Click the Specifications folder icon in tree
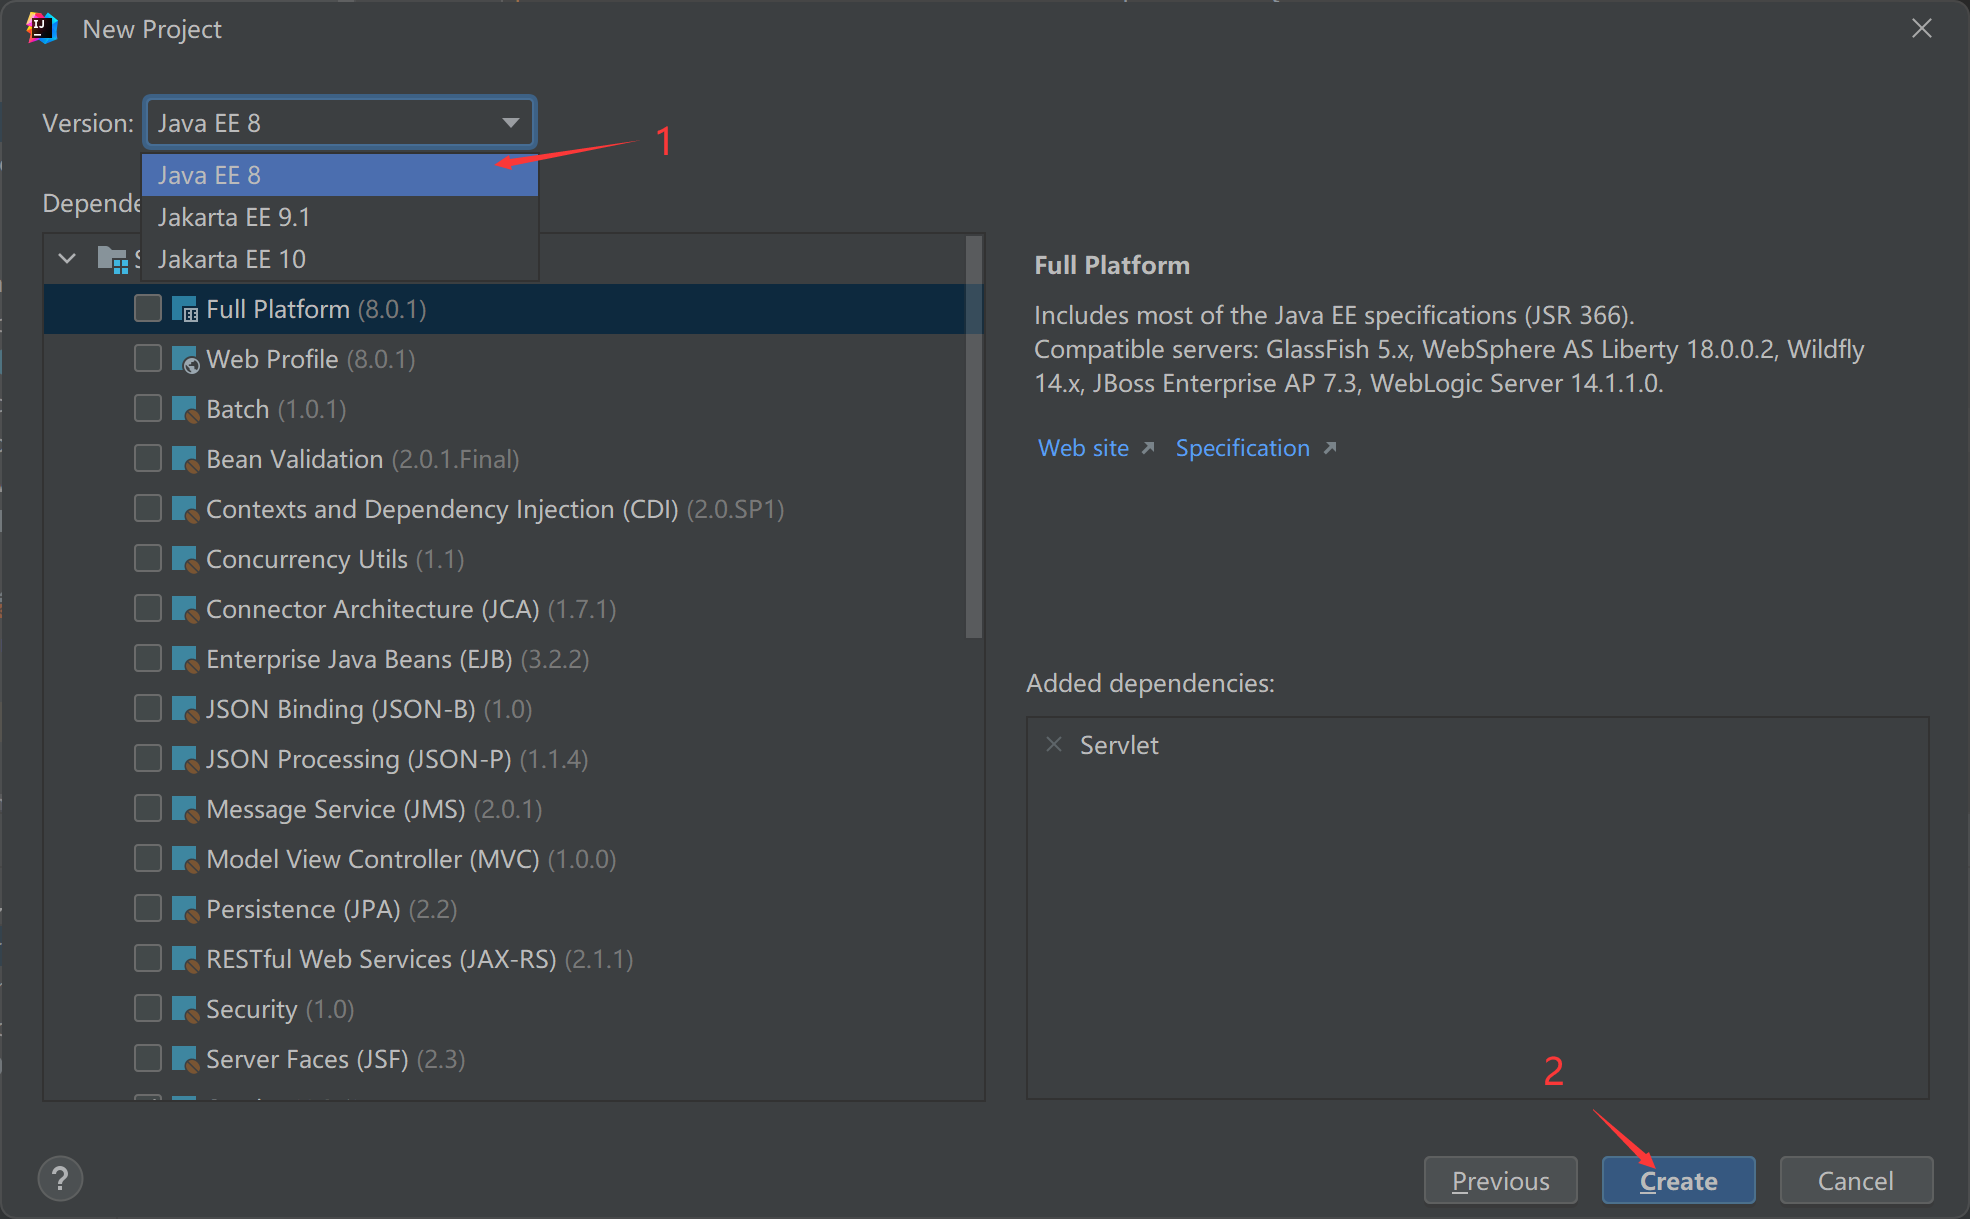 [x=112, y=259]
